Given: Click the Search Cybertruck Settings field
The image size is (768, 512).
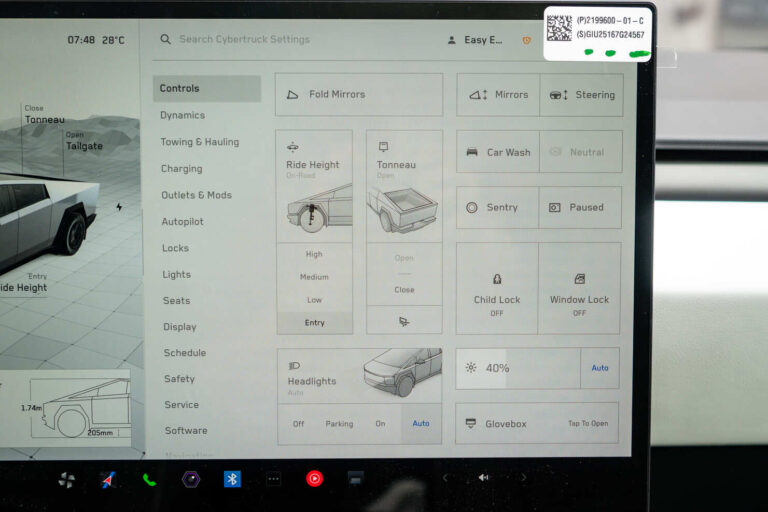Looking at the screenshot, I should (x=244, y=39).
